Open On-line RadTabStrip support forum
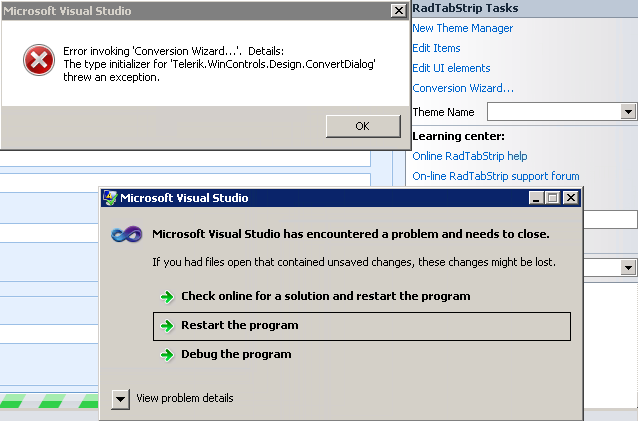This screenshot has height=421, width=638. point(496,176)
